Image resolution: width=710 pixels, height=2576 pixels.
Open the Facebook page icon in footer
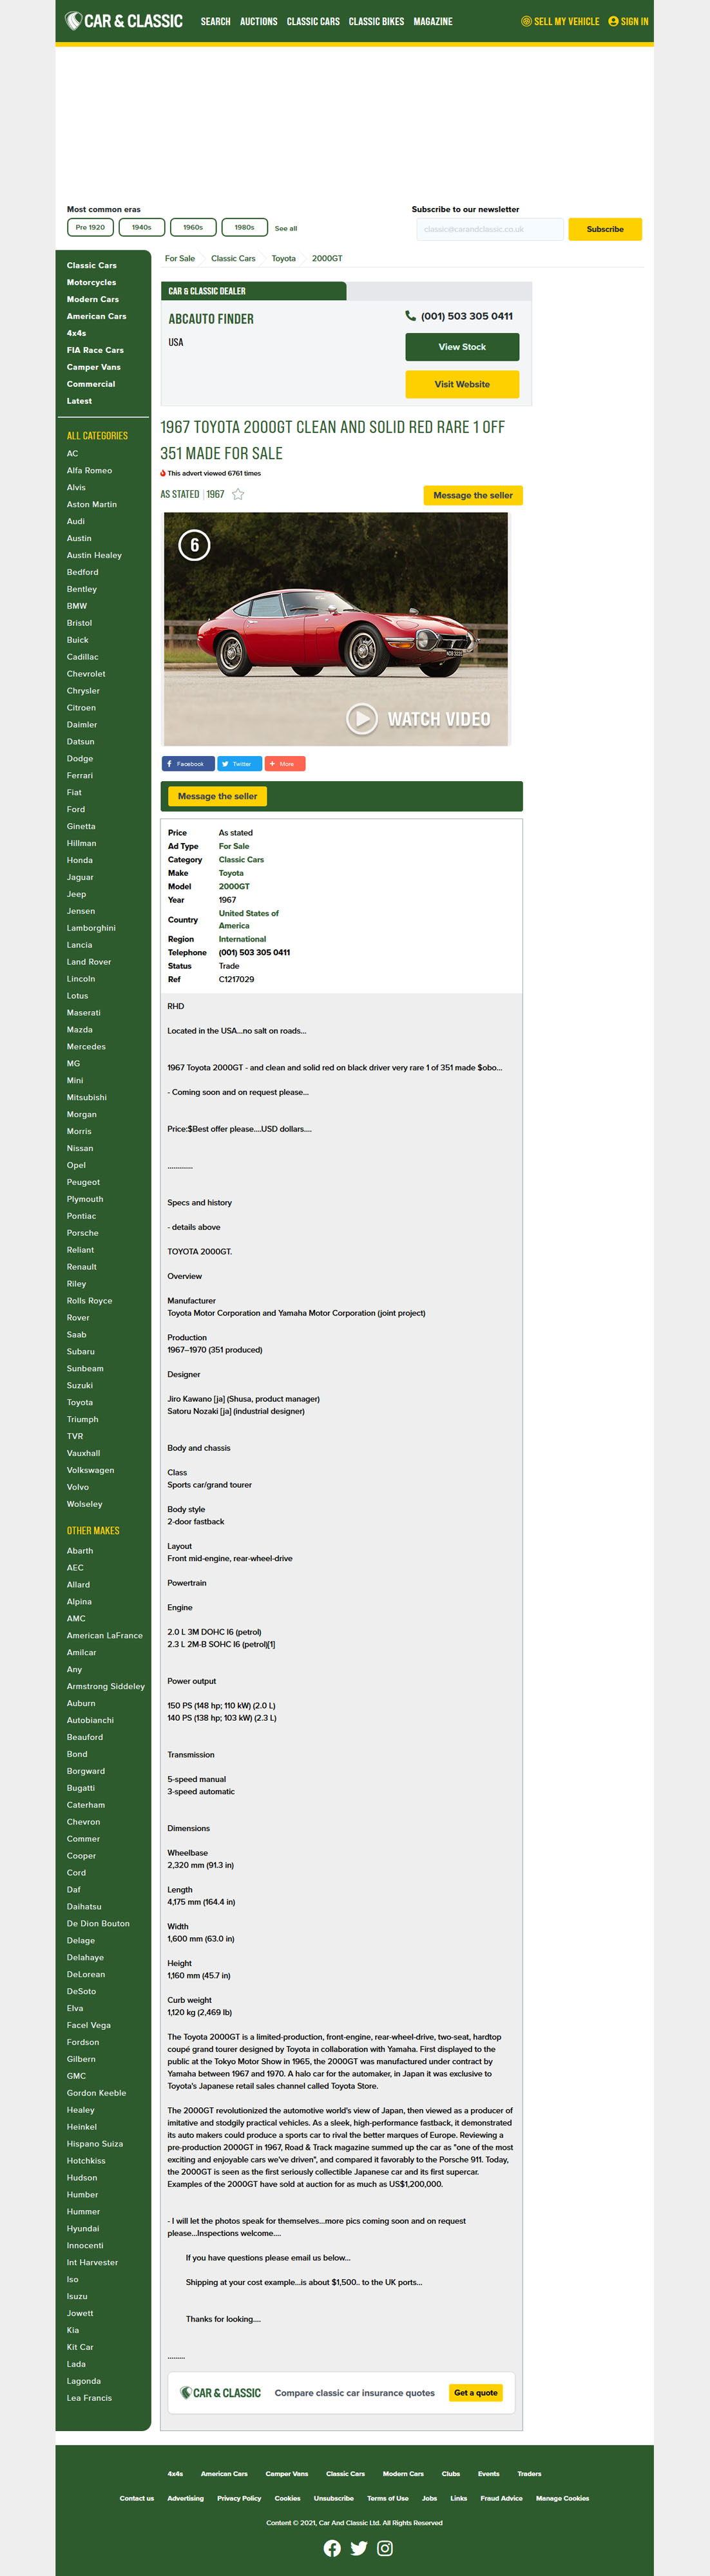332,2548
